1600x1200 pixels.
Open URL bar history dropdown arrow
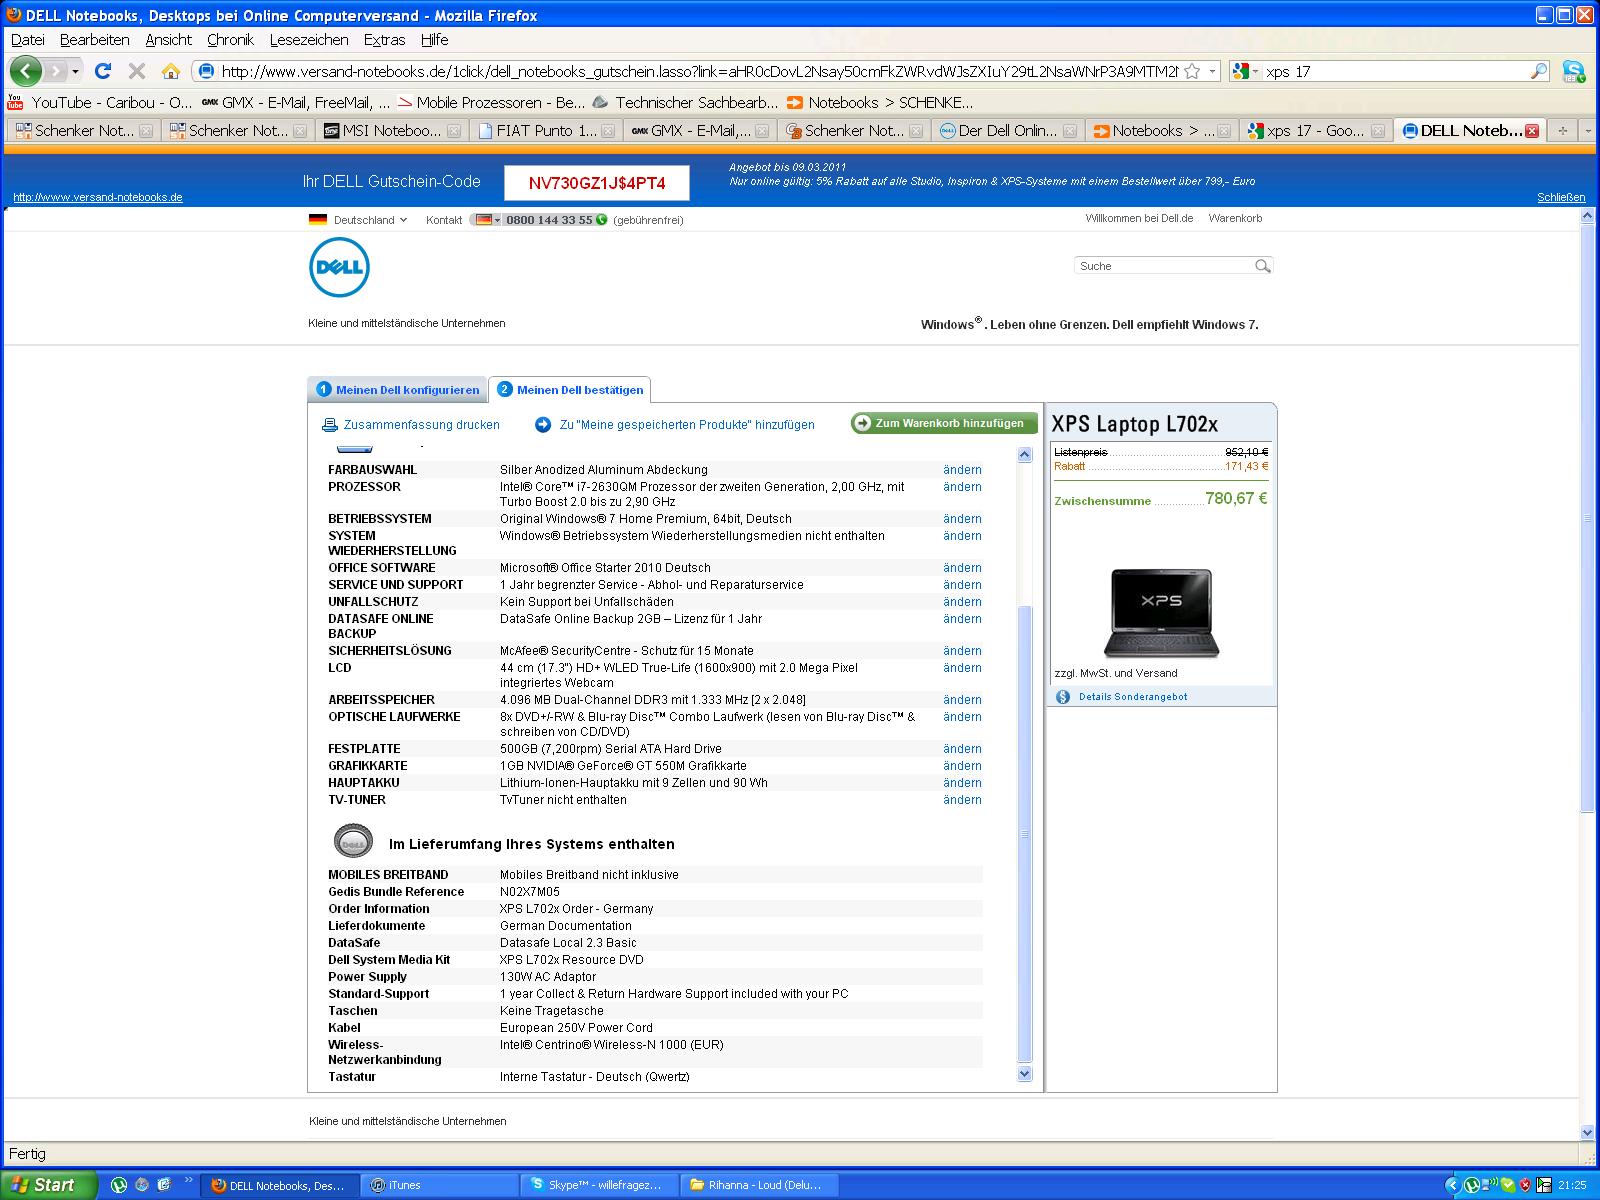pos(1213,71)
